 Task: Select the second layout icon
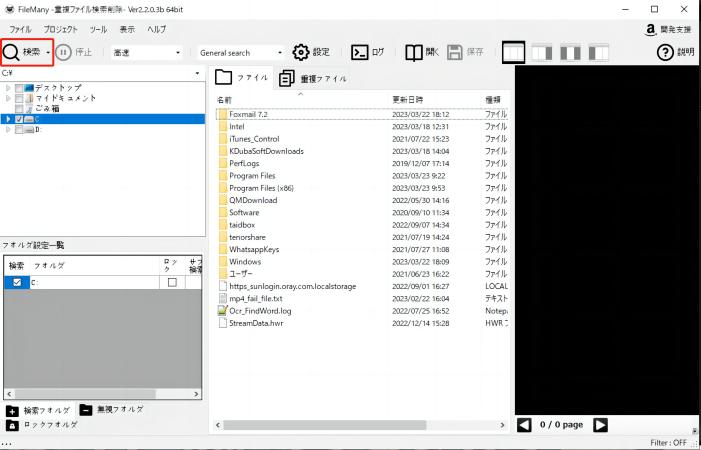pos(542,52)
